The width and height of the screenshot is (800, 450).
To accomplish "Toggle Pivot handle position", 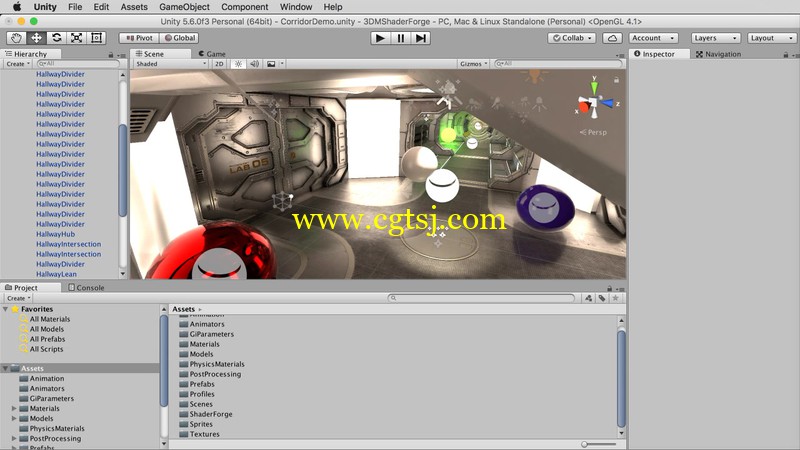I will tap(139, 38).
